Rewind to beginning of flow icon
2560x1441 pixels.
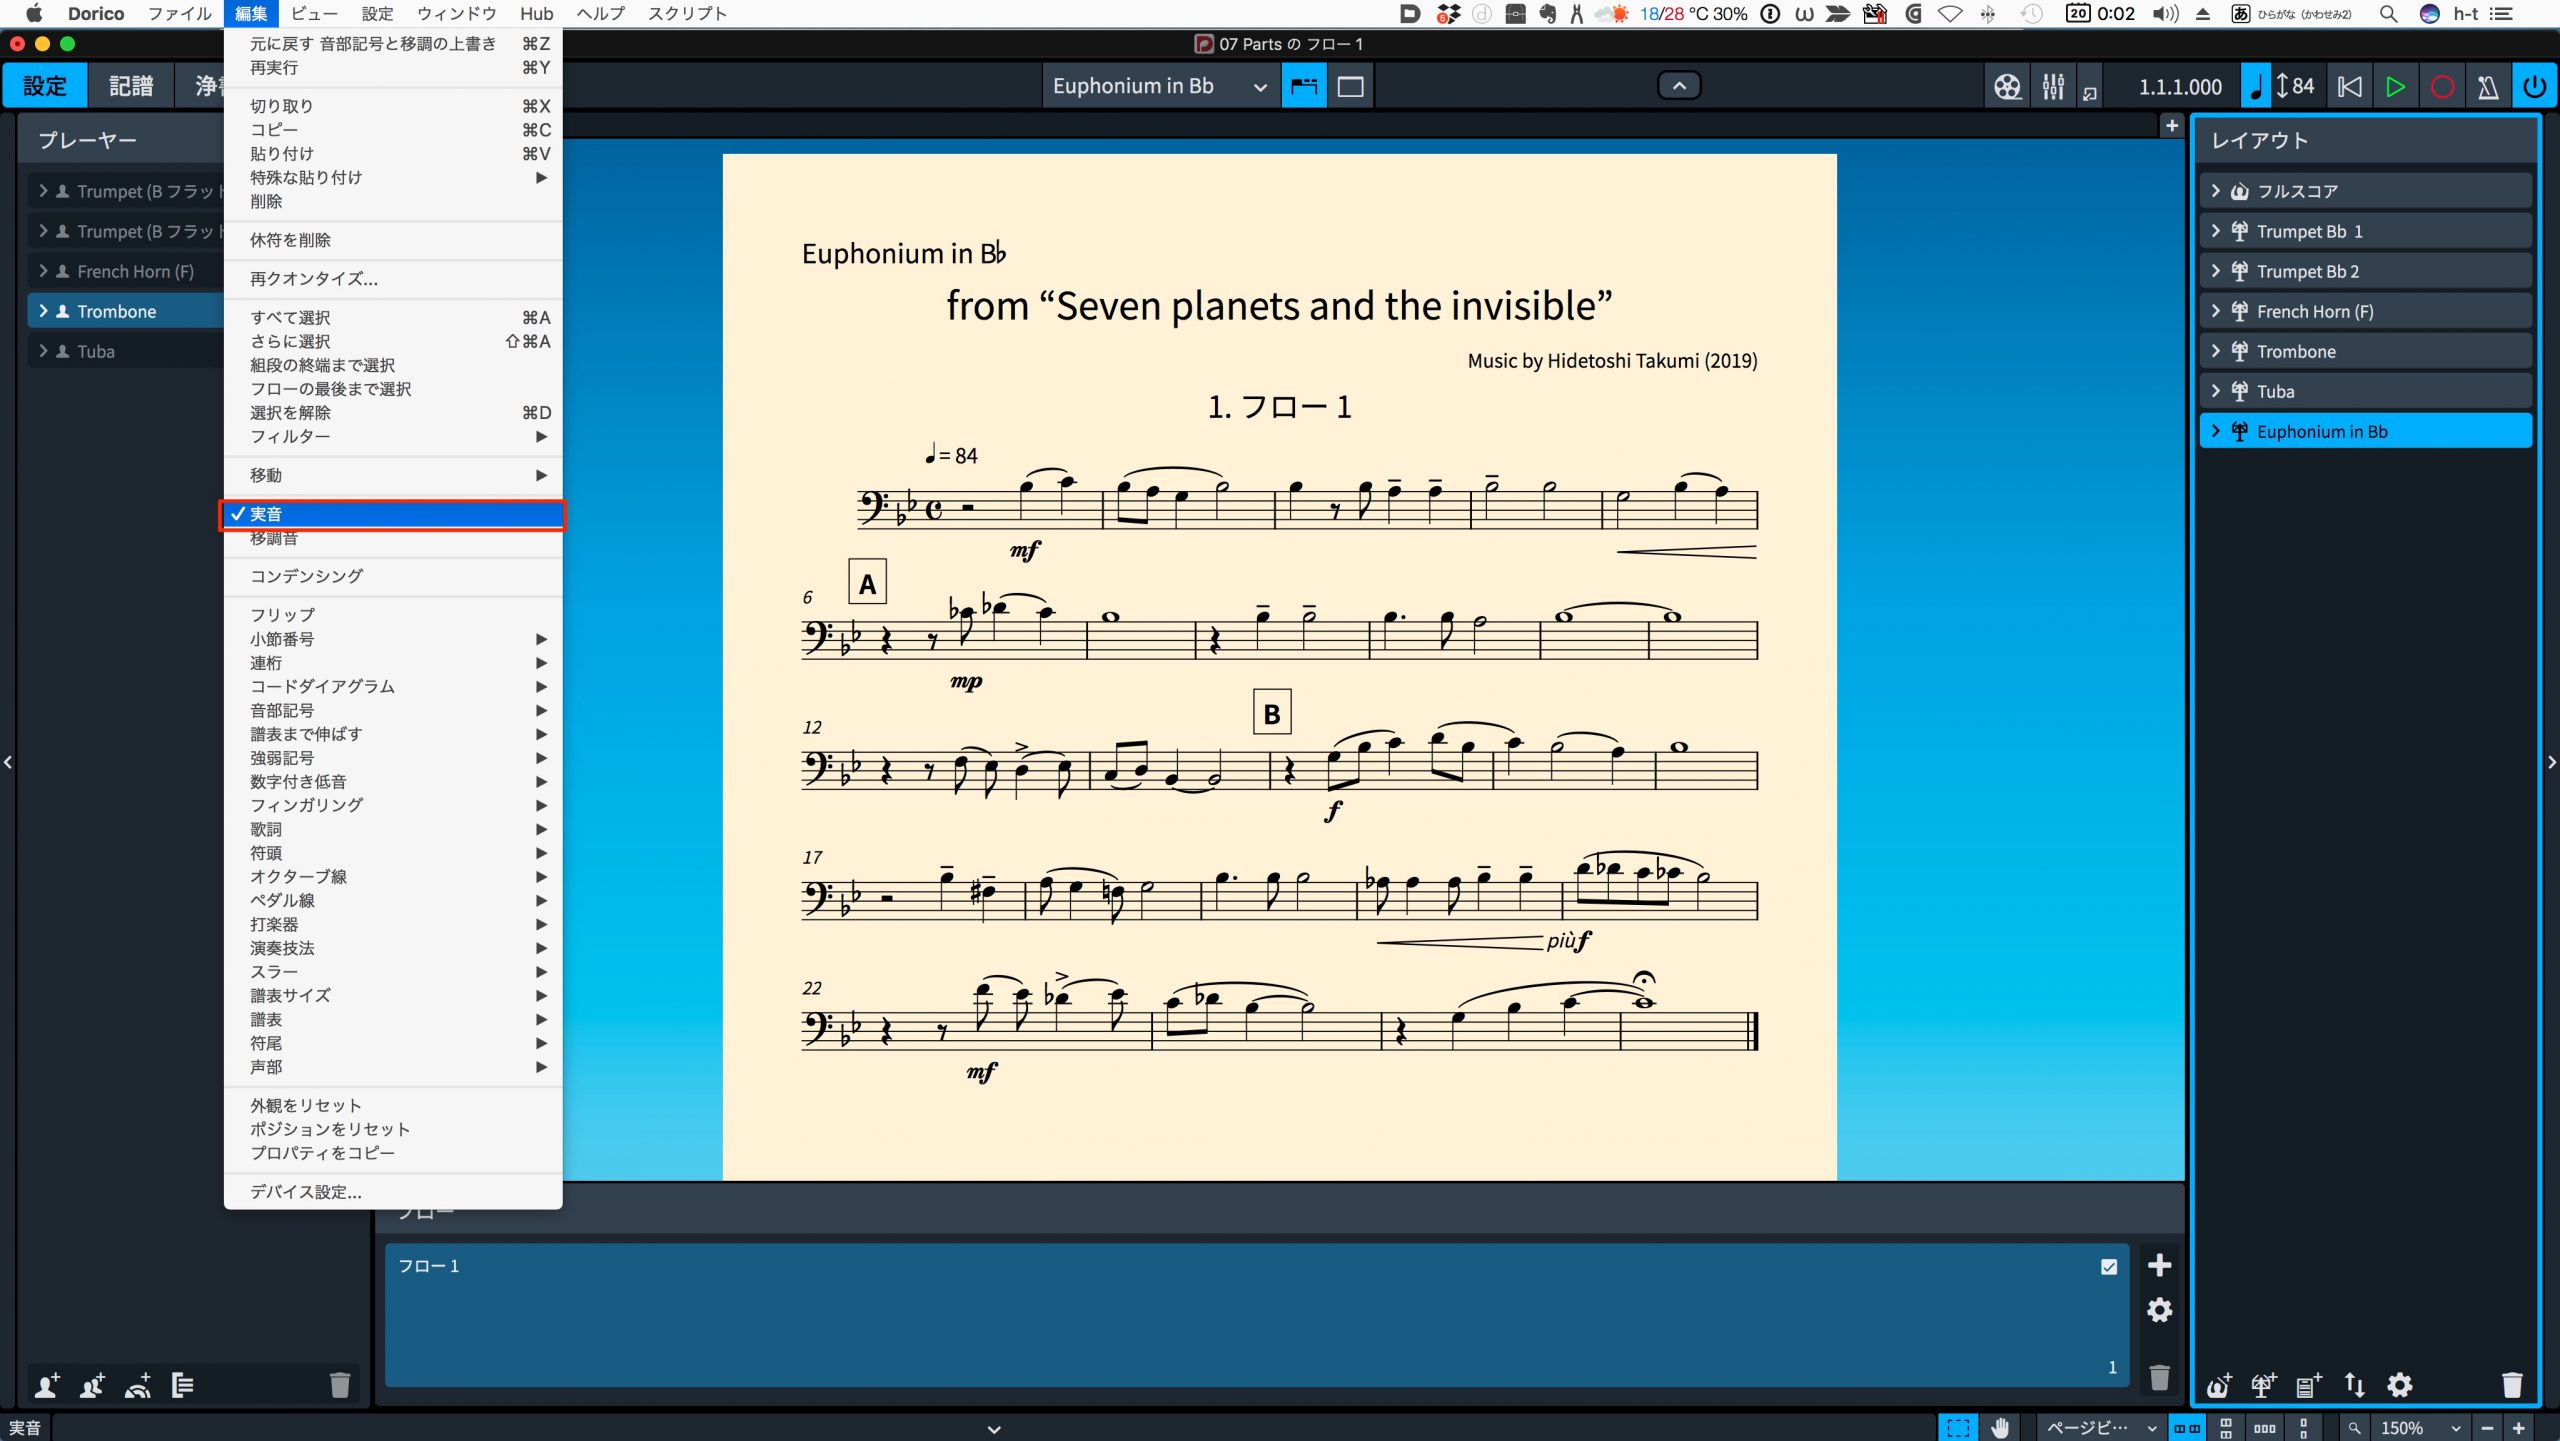[x=2349, y=87]
